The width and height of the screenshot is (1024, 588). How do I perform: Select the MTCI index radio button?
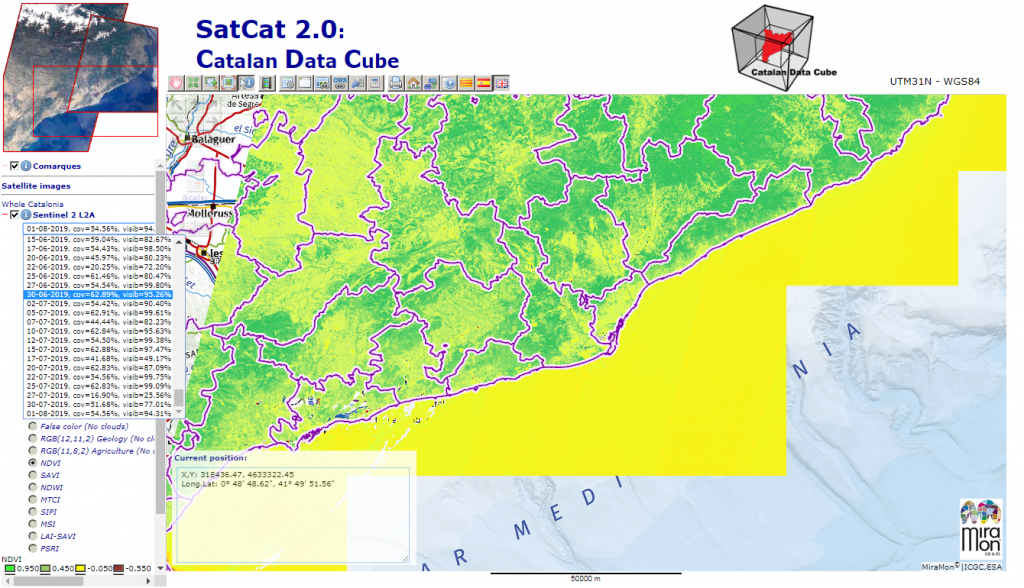[33, 499]
